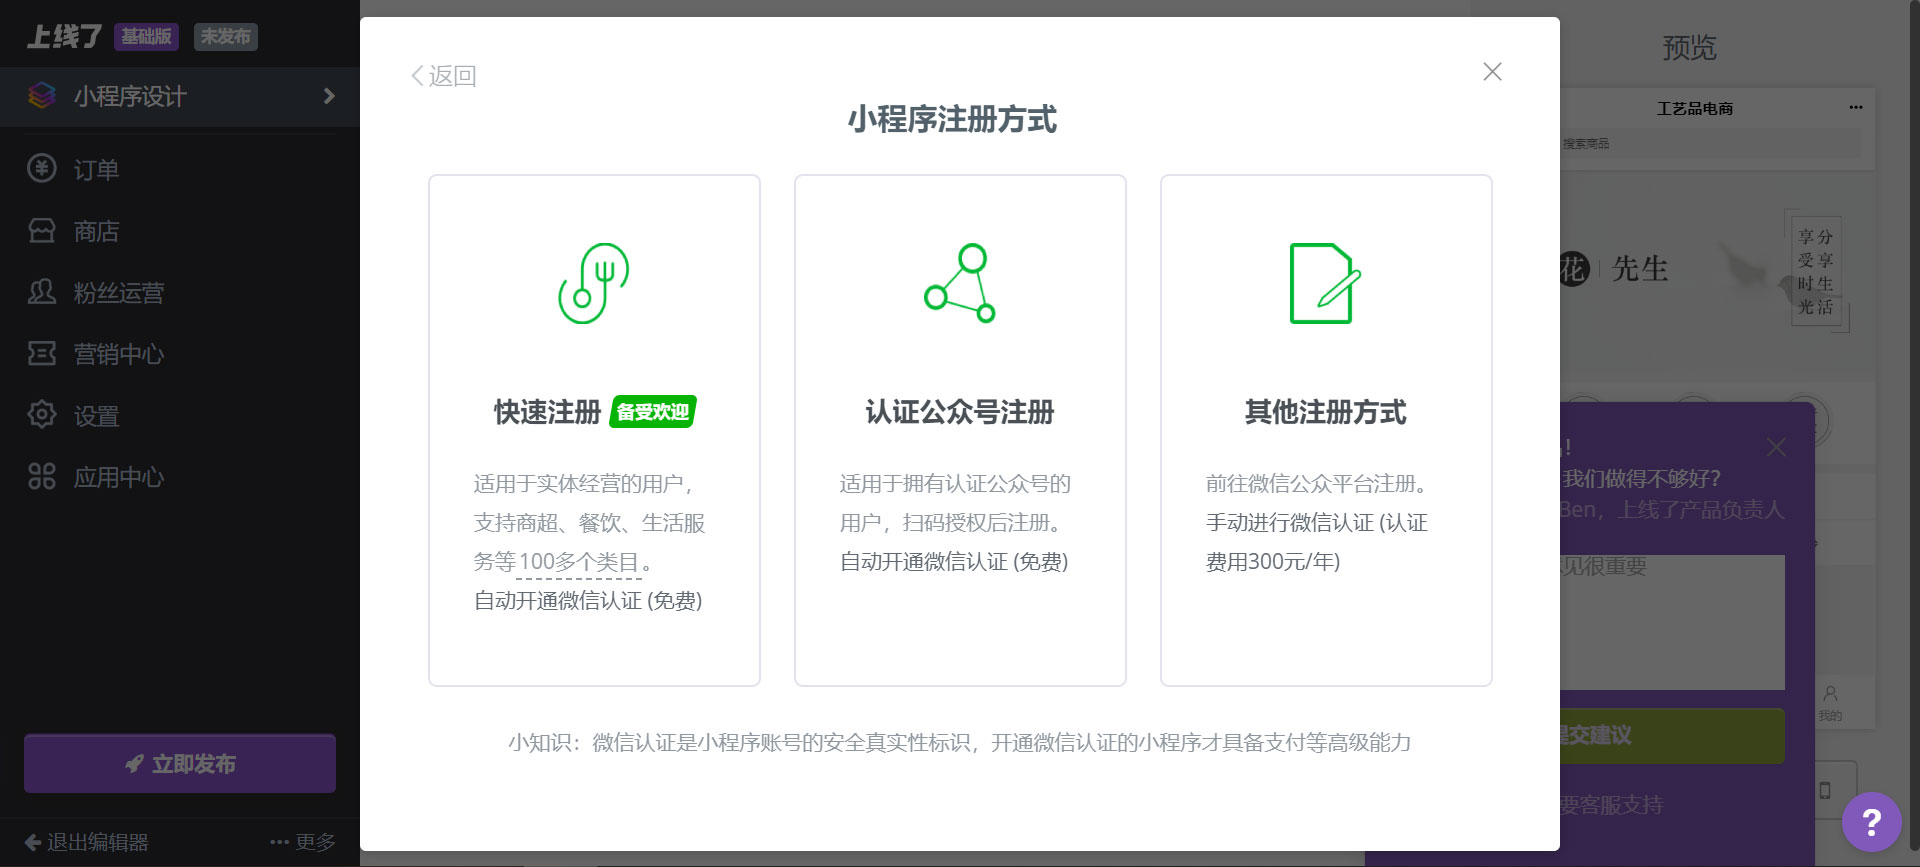The width and height of the screenshot is (1920, 867).
Task: Open the 设置 gear icon
Action: click(x=42, y=414)
